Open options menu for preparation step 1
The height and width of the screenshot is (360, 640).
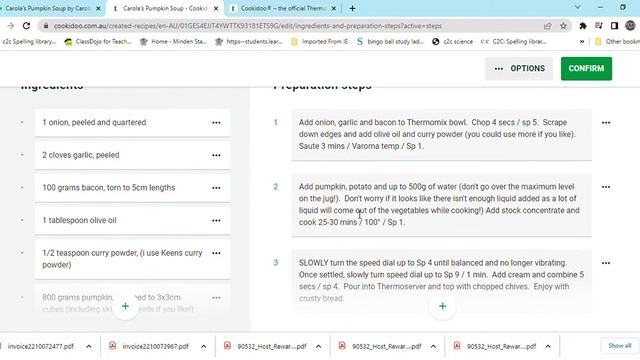606,122
